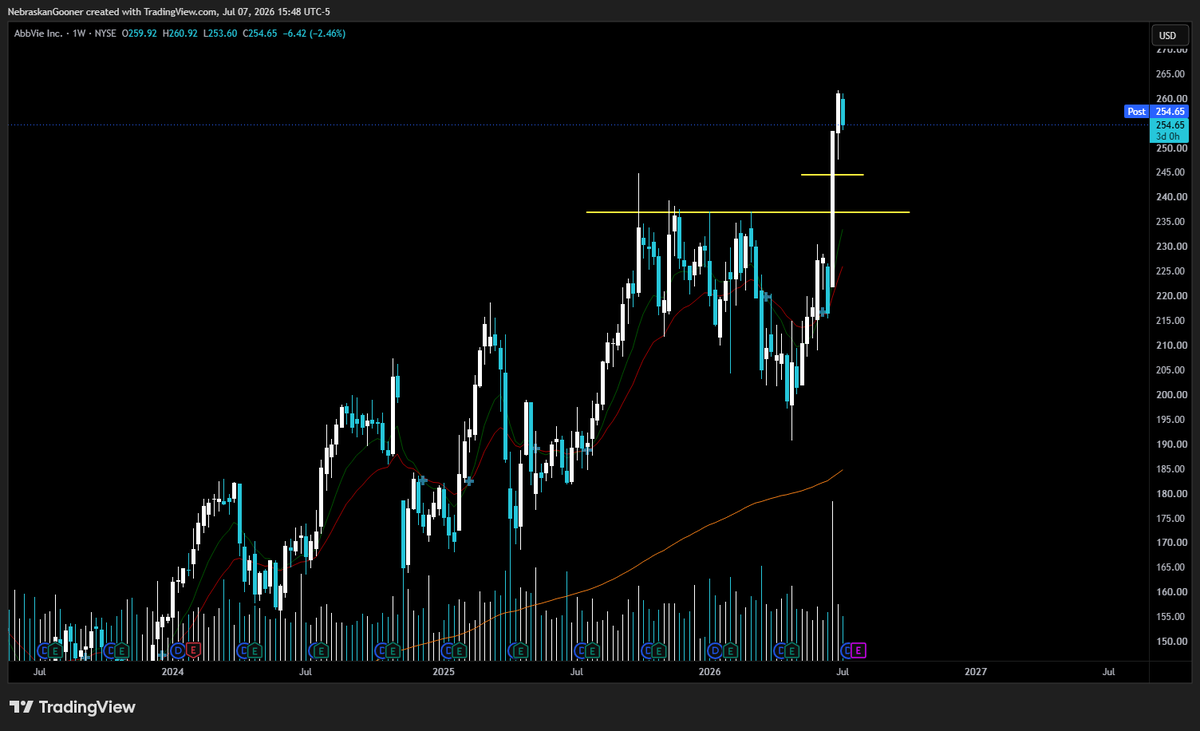
Task: Click the 240.00 price axis label
Action: coord(1170,197)
